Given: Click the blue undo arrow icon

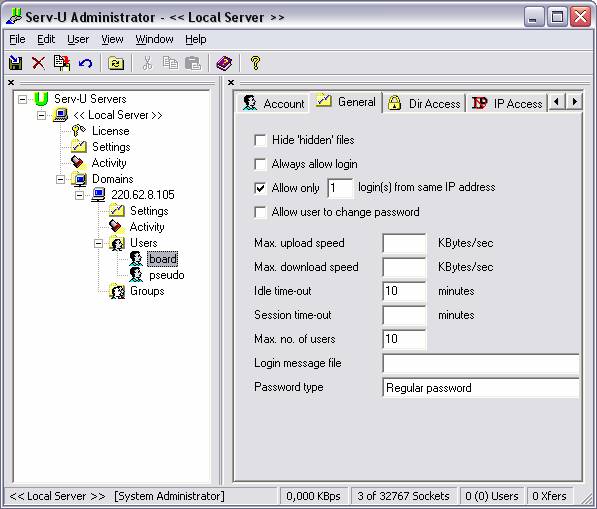Looking at the screenshot, I should point(85,63).
